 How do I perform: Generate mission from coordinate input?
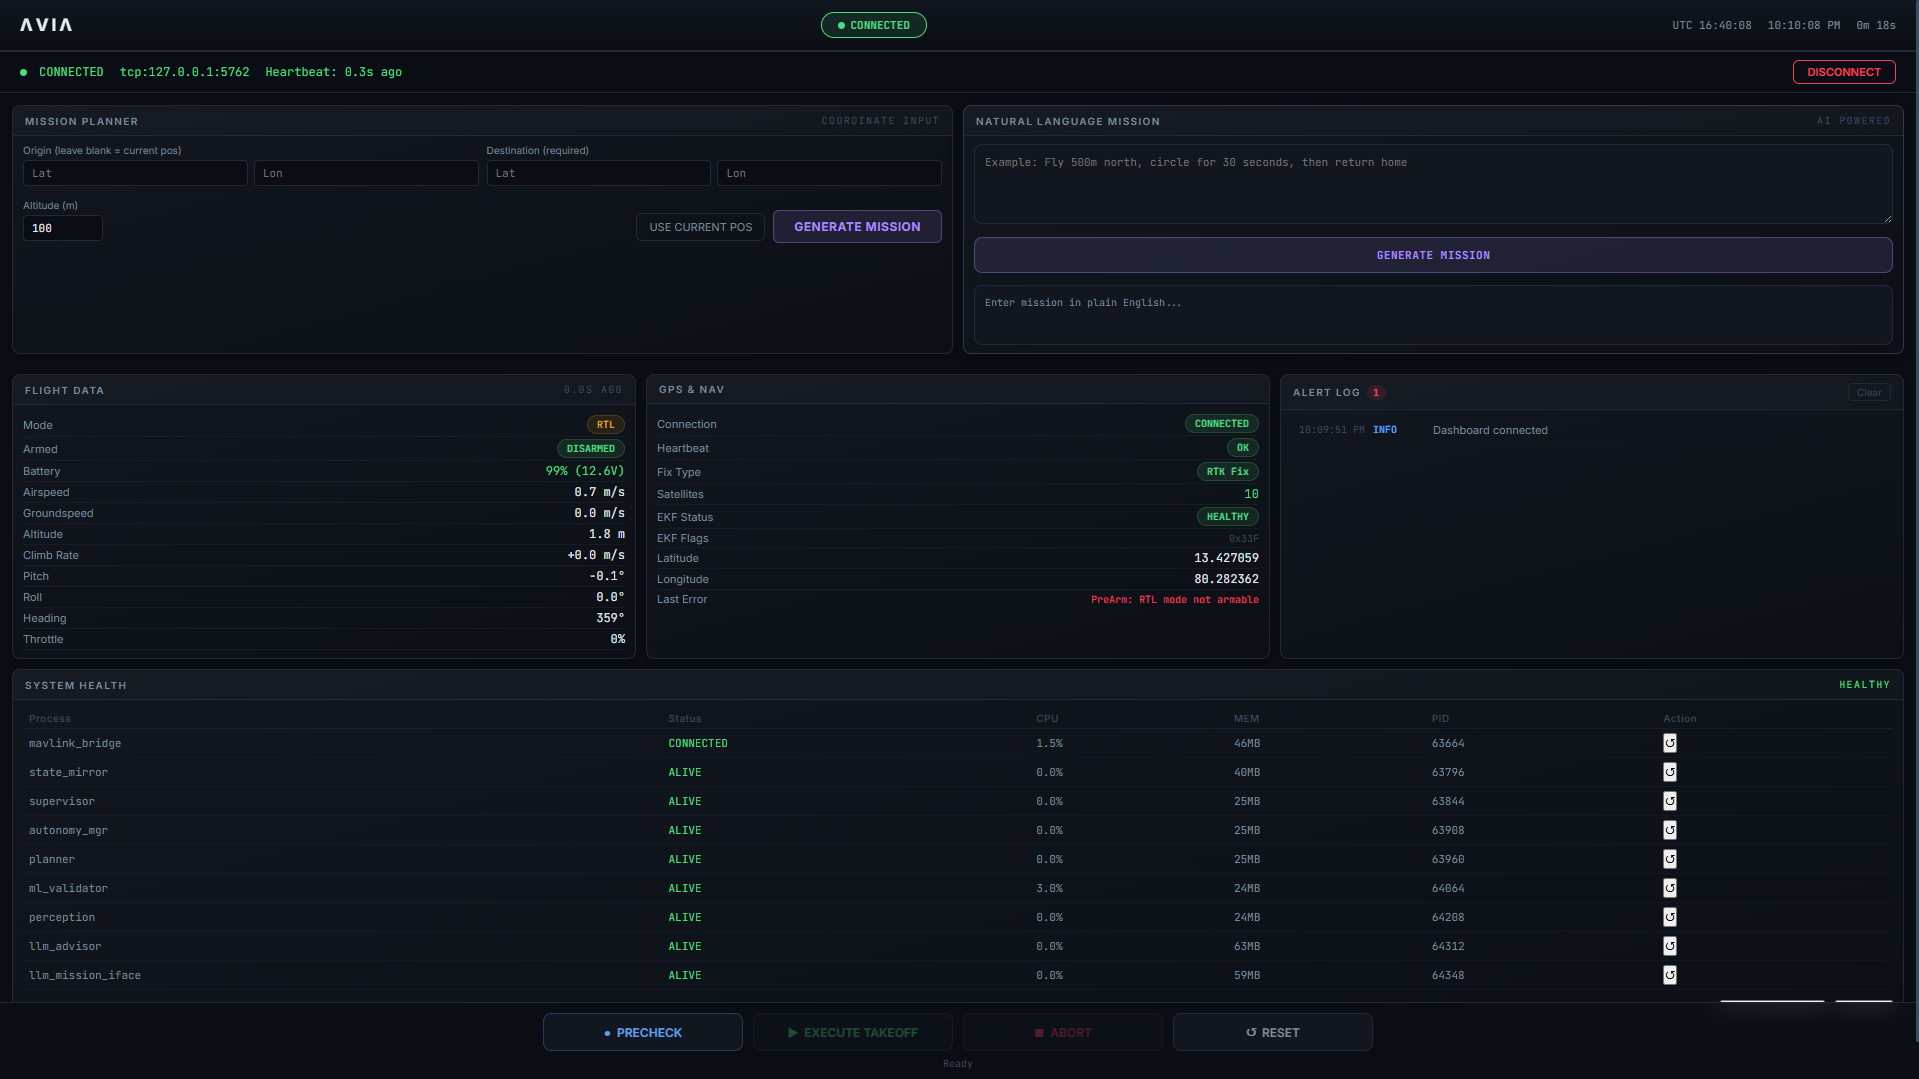click(x=856, y=227)
